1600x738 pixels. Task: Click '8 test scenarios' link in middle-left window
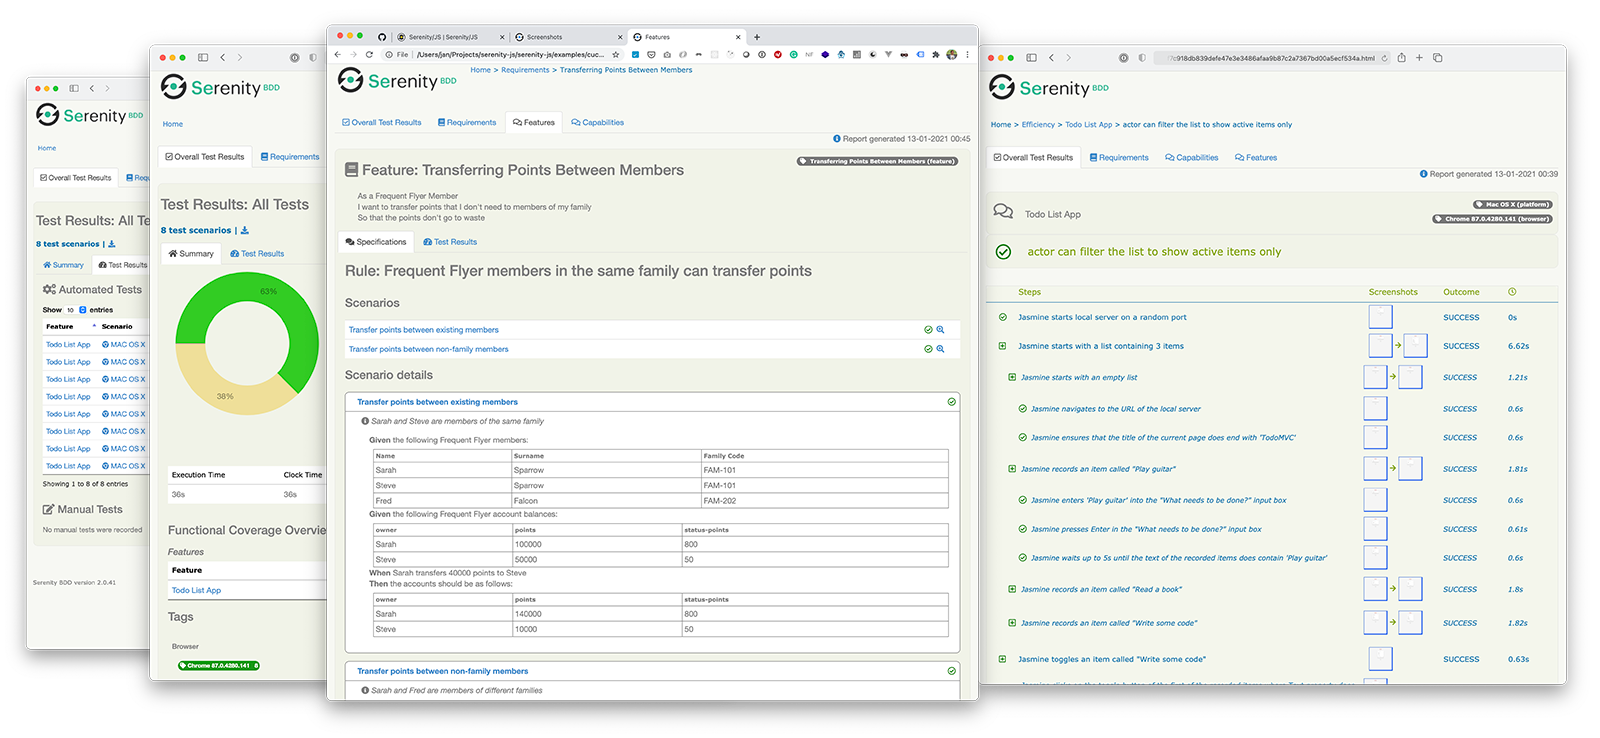click(196, 230)
